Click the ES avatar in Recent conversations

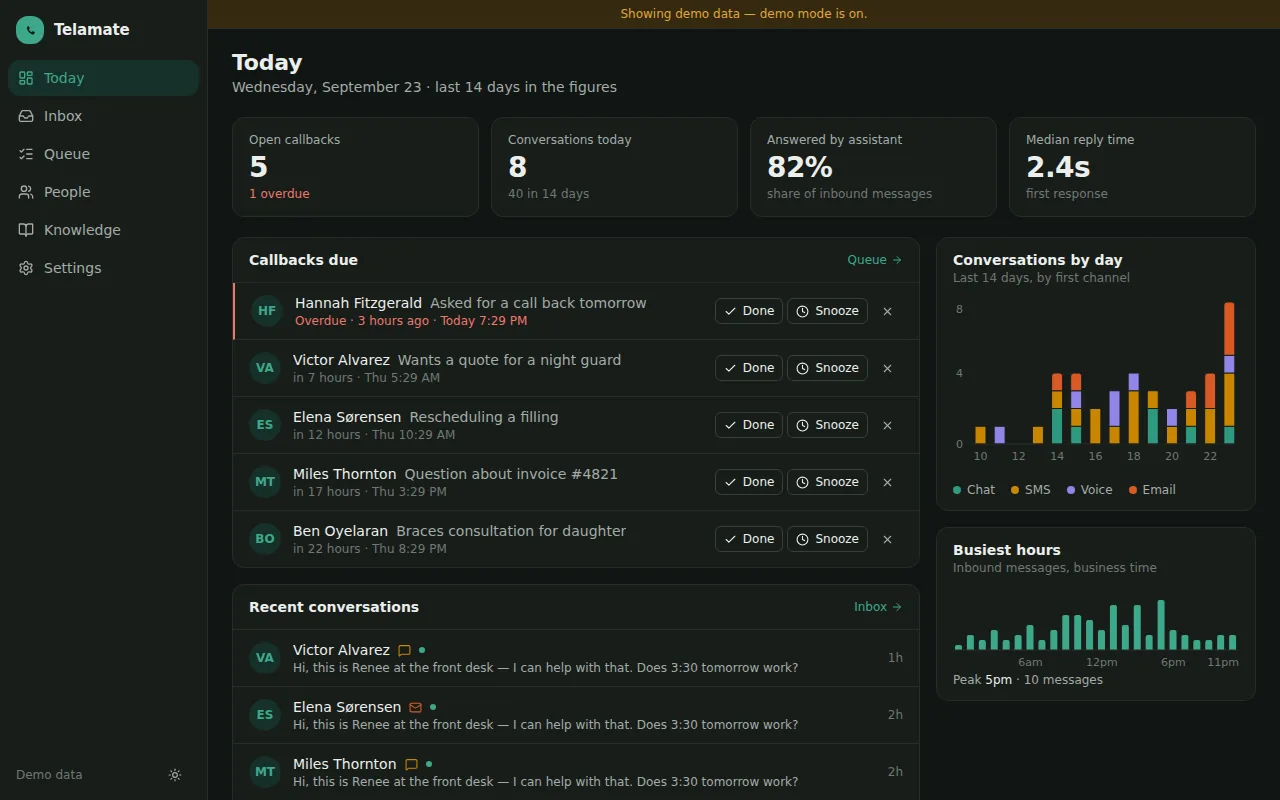tap(265, 715)
